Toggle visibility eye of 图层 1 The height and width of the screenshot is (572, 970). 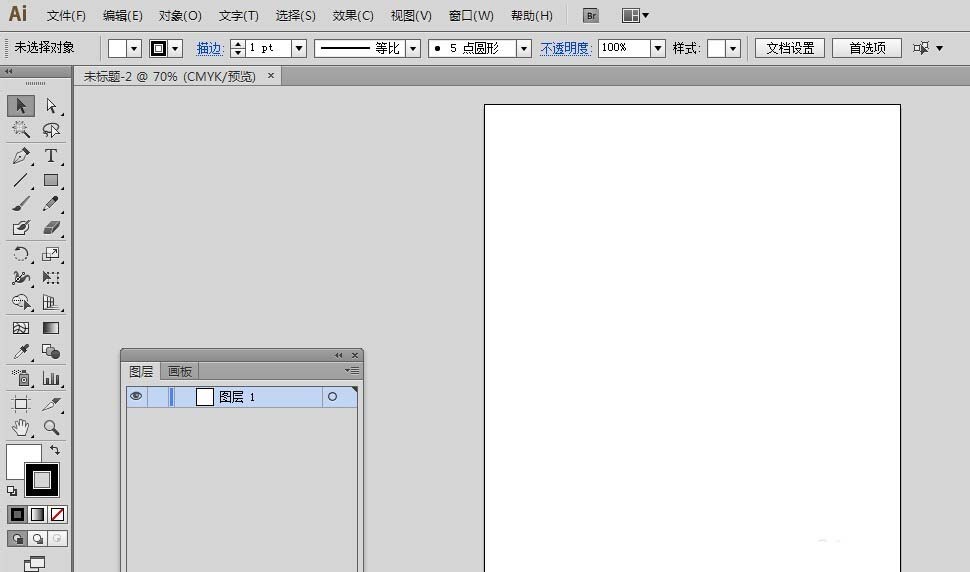136,396
